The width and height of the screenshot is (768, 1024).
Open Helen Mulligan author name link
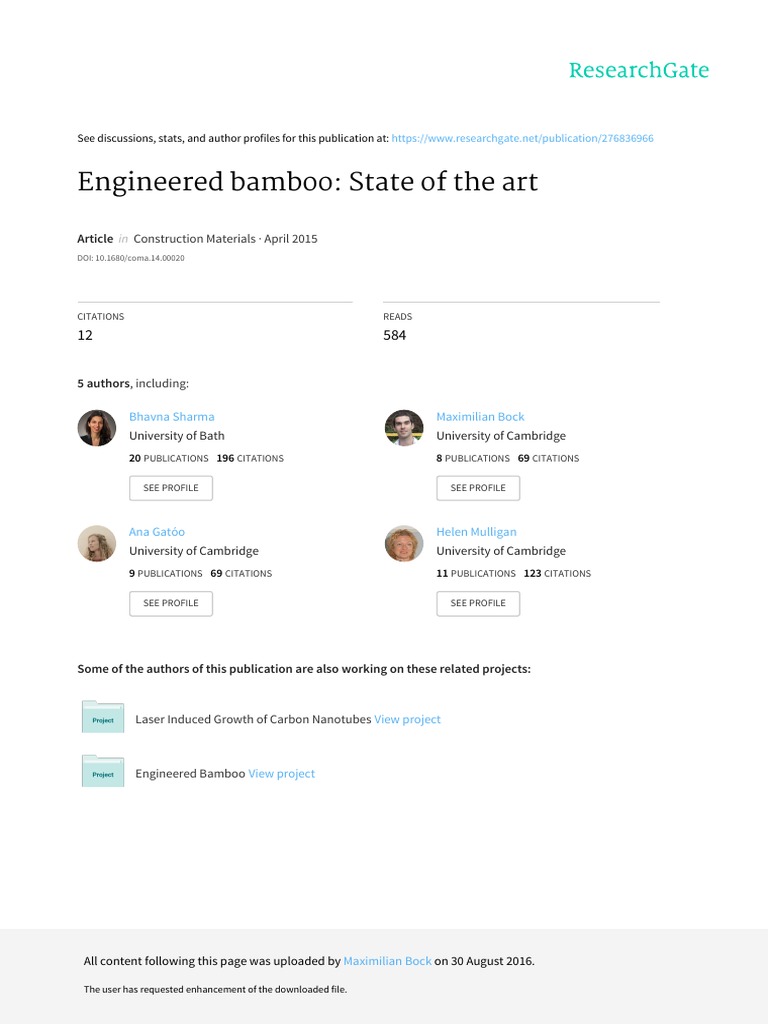(476, 532)
